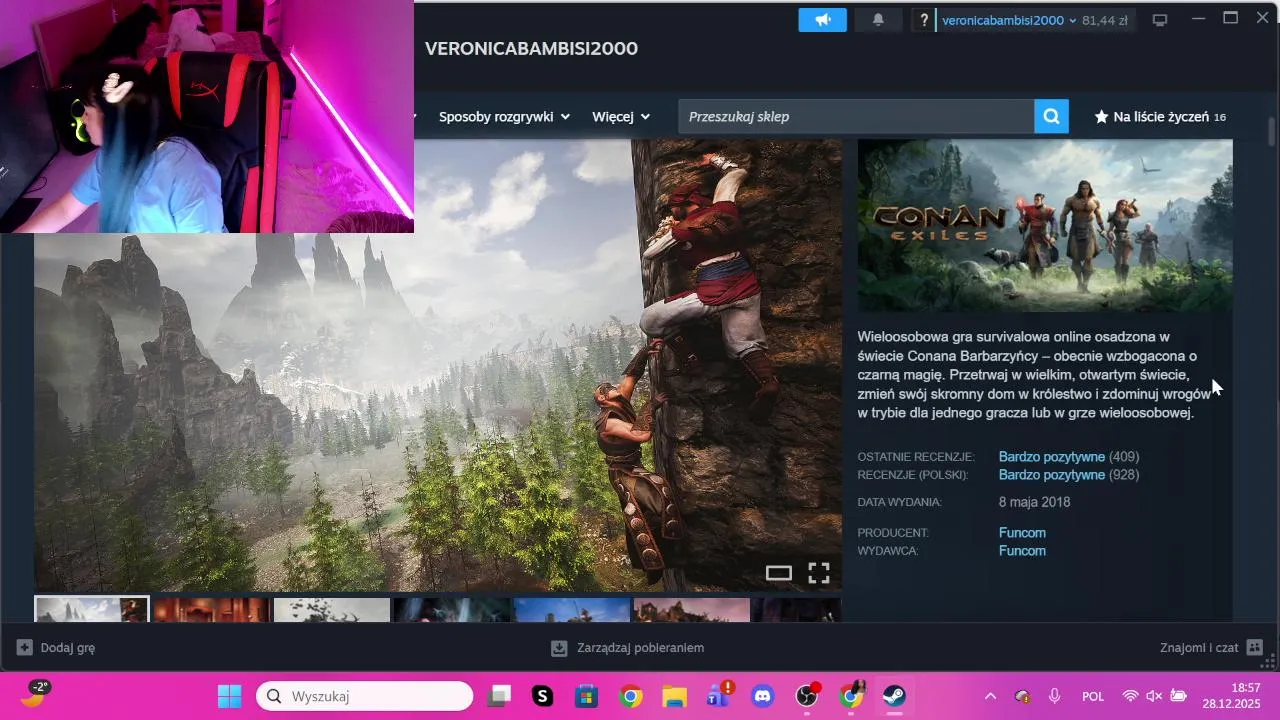This screenshot has width=1280, height=720.
Task: Click the Windows Wyszukaj search box
Action: click(x=364, y=696)
